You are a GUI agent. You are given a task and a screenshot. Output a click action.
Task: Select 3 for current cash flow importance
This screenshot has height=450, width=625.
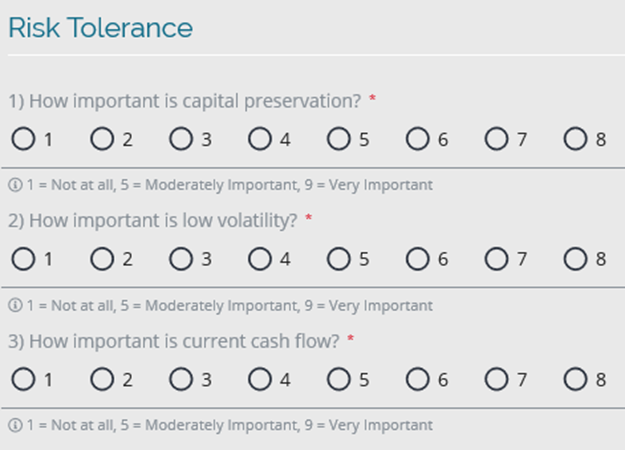(x=181, y=379)
